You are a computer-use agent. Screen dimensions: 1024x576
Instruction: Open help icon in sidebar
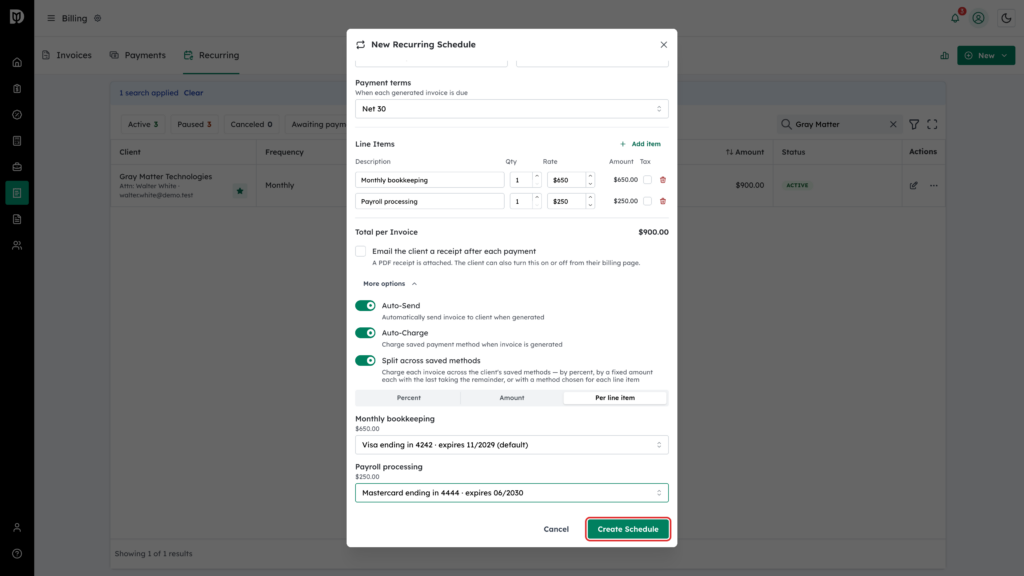[17, 554]
